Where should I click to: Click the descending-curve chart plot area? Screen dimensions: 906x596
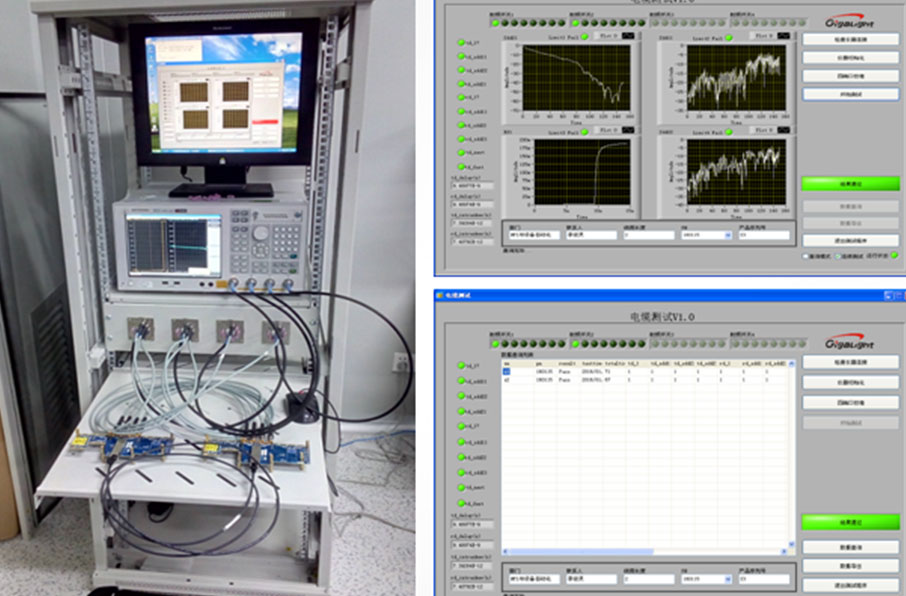(576, 78)
